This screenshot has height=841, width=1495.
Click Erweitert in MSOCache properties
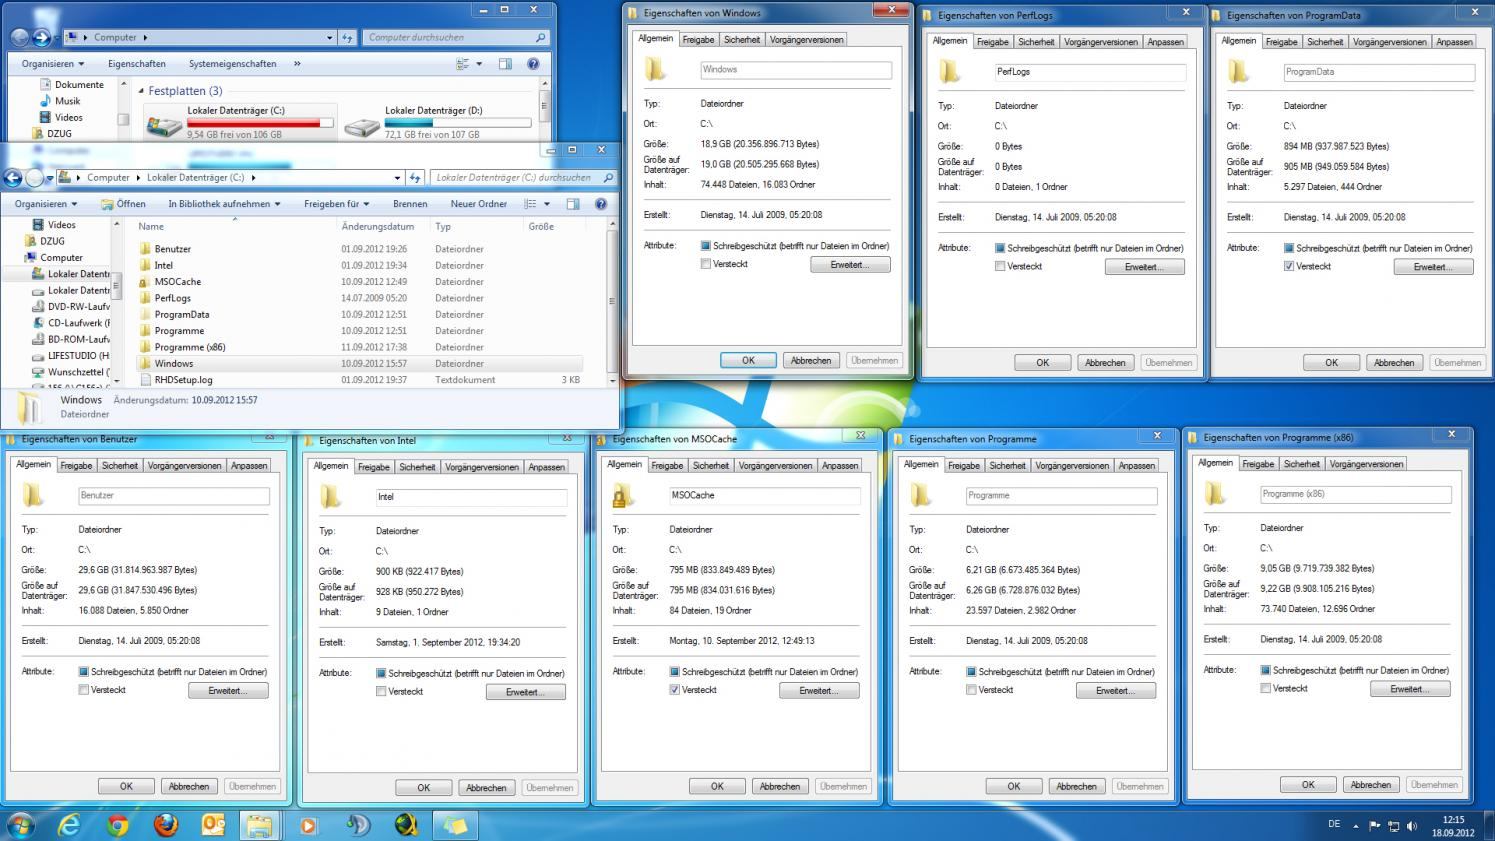click(819, 691)
